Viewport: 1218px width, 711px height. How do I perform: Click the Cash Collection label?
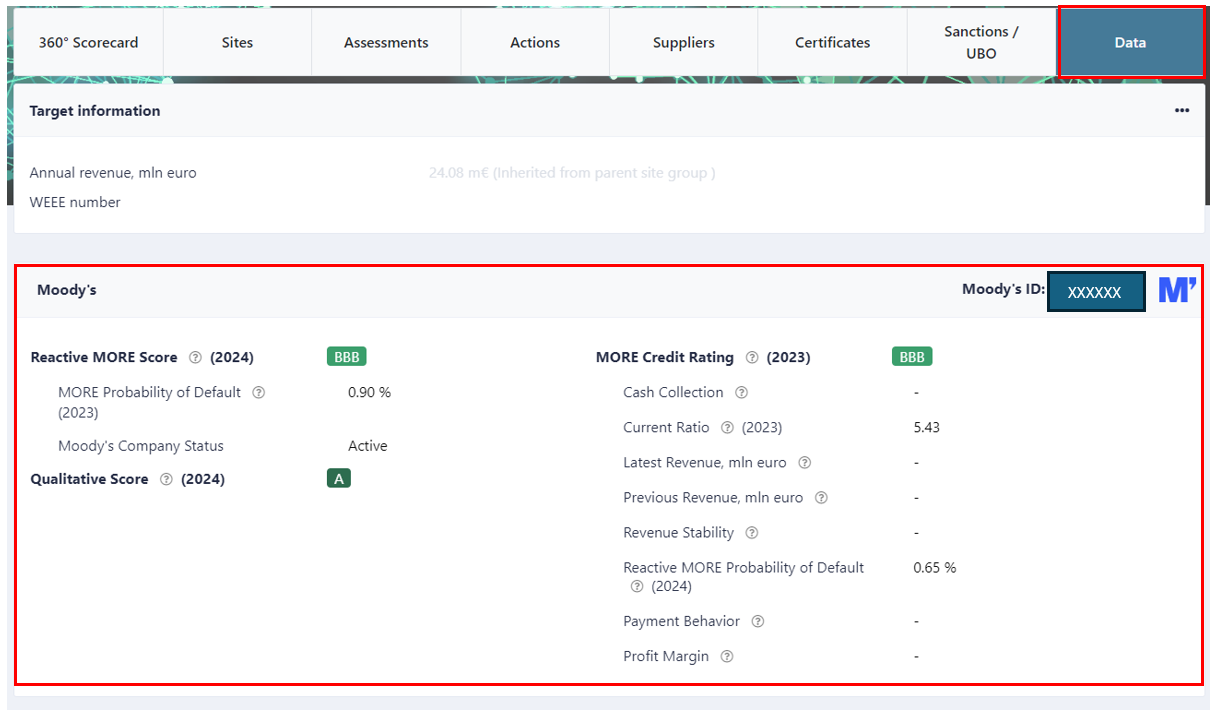[673, 392]
